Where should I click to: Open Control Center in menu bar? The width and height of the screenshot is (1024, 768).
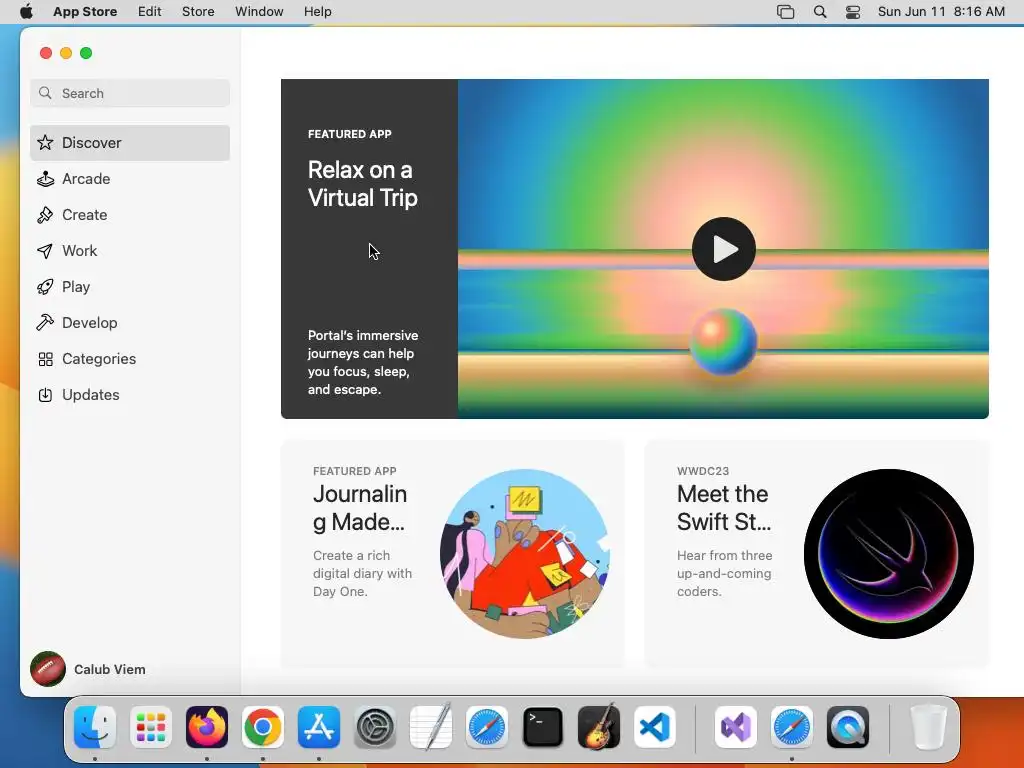coord(853,12)
